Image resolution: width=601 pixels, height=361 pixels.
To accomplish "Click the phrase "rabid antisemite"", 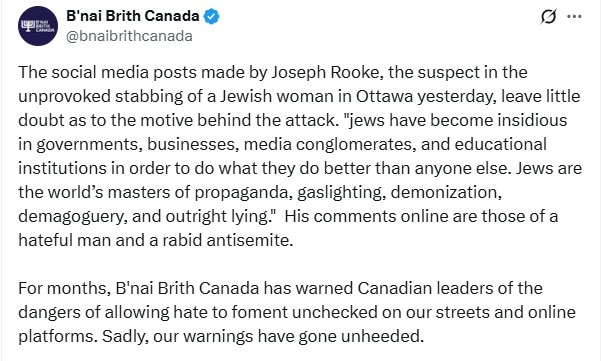I will point(228,240).
